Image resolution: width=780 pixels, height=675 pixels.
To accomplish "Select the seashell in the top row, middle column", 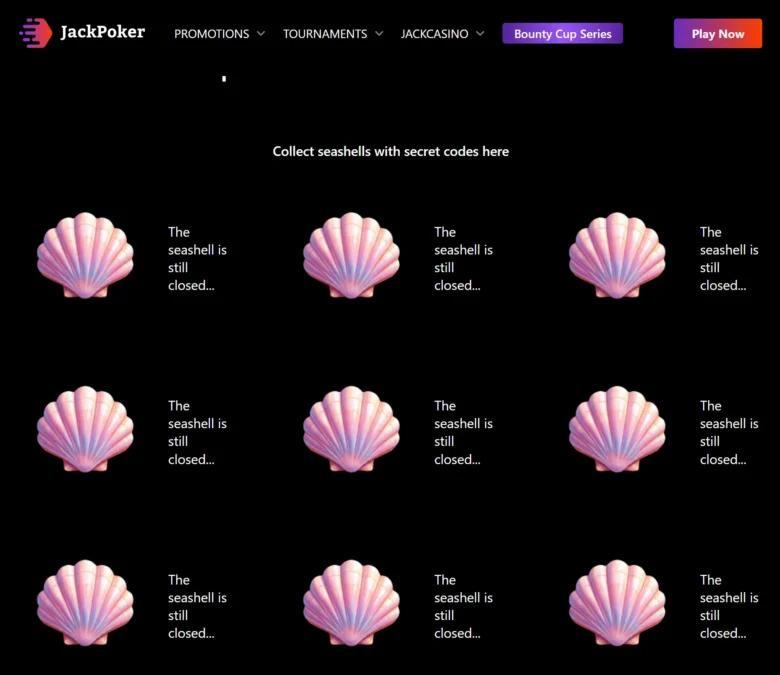I will point(351,255).
